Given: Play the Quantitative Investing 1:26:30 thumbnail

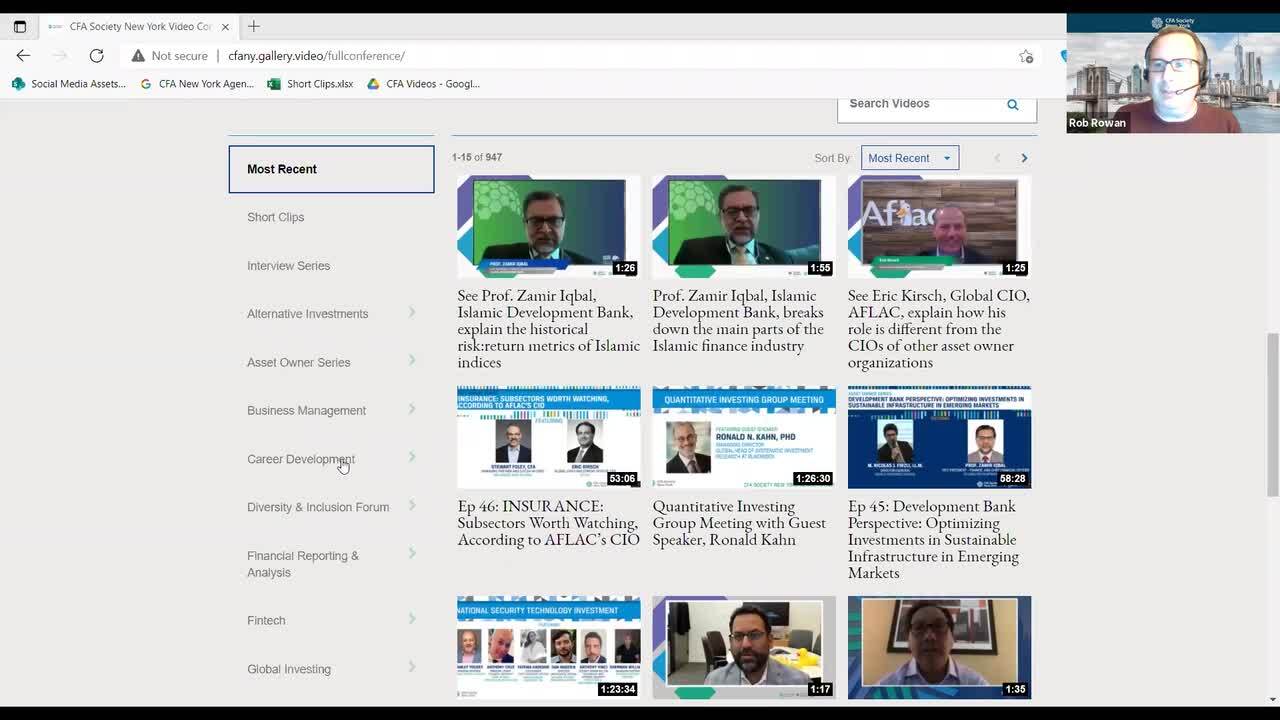Looking at the screenshot, I should point(744,437).
